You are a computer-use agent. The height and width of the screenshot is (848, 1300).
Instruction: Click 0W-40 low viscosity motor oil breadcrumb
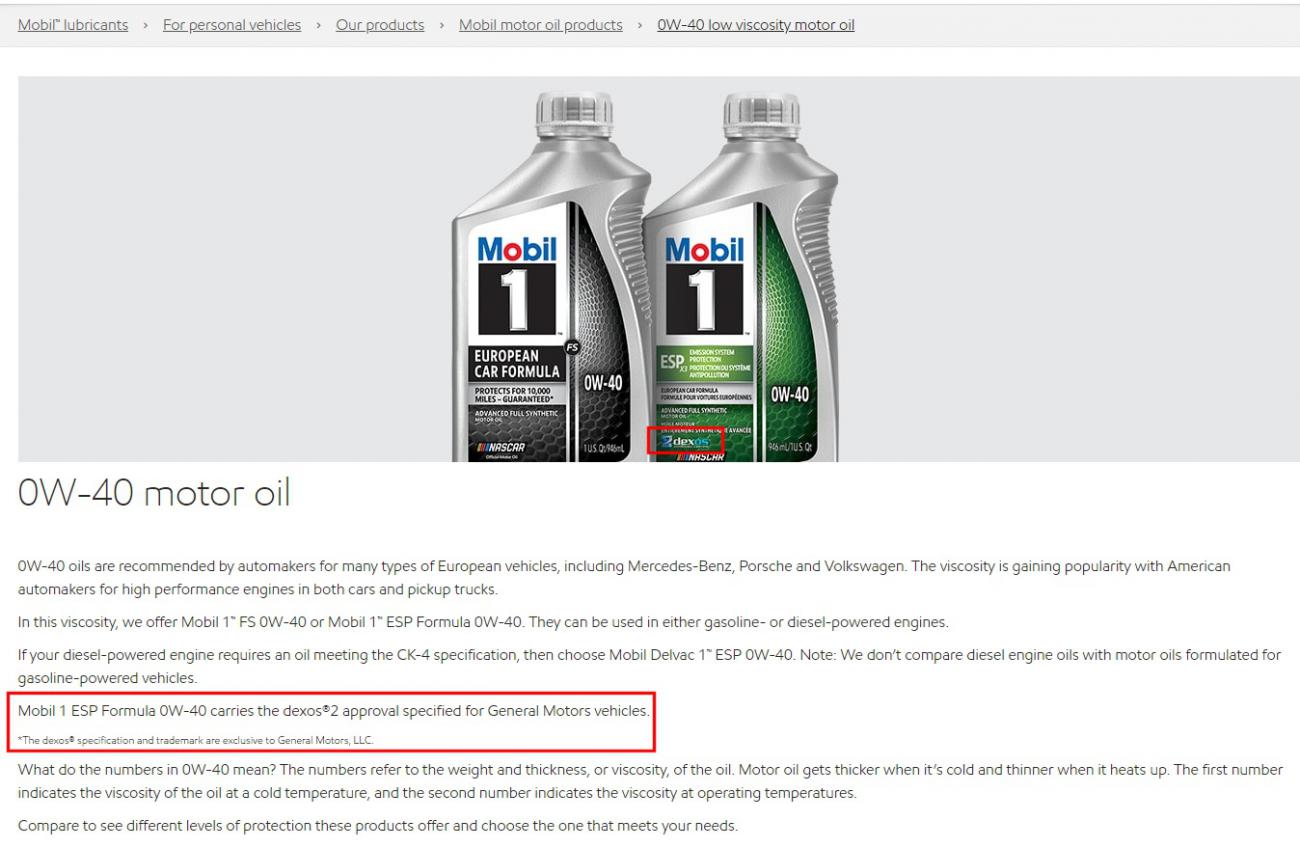point(756,25)
